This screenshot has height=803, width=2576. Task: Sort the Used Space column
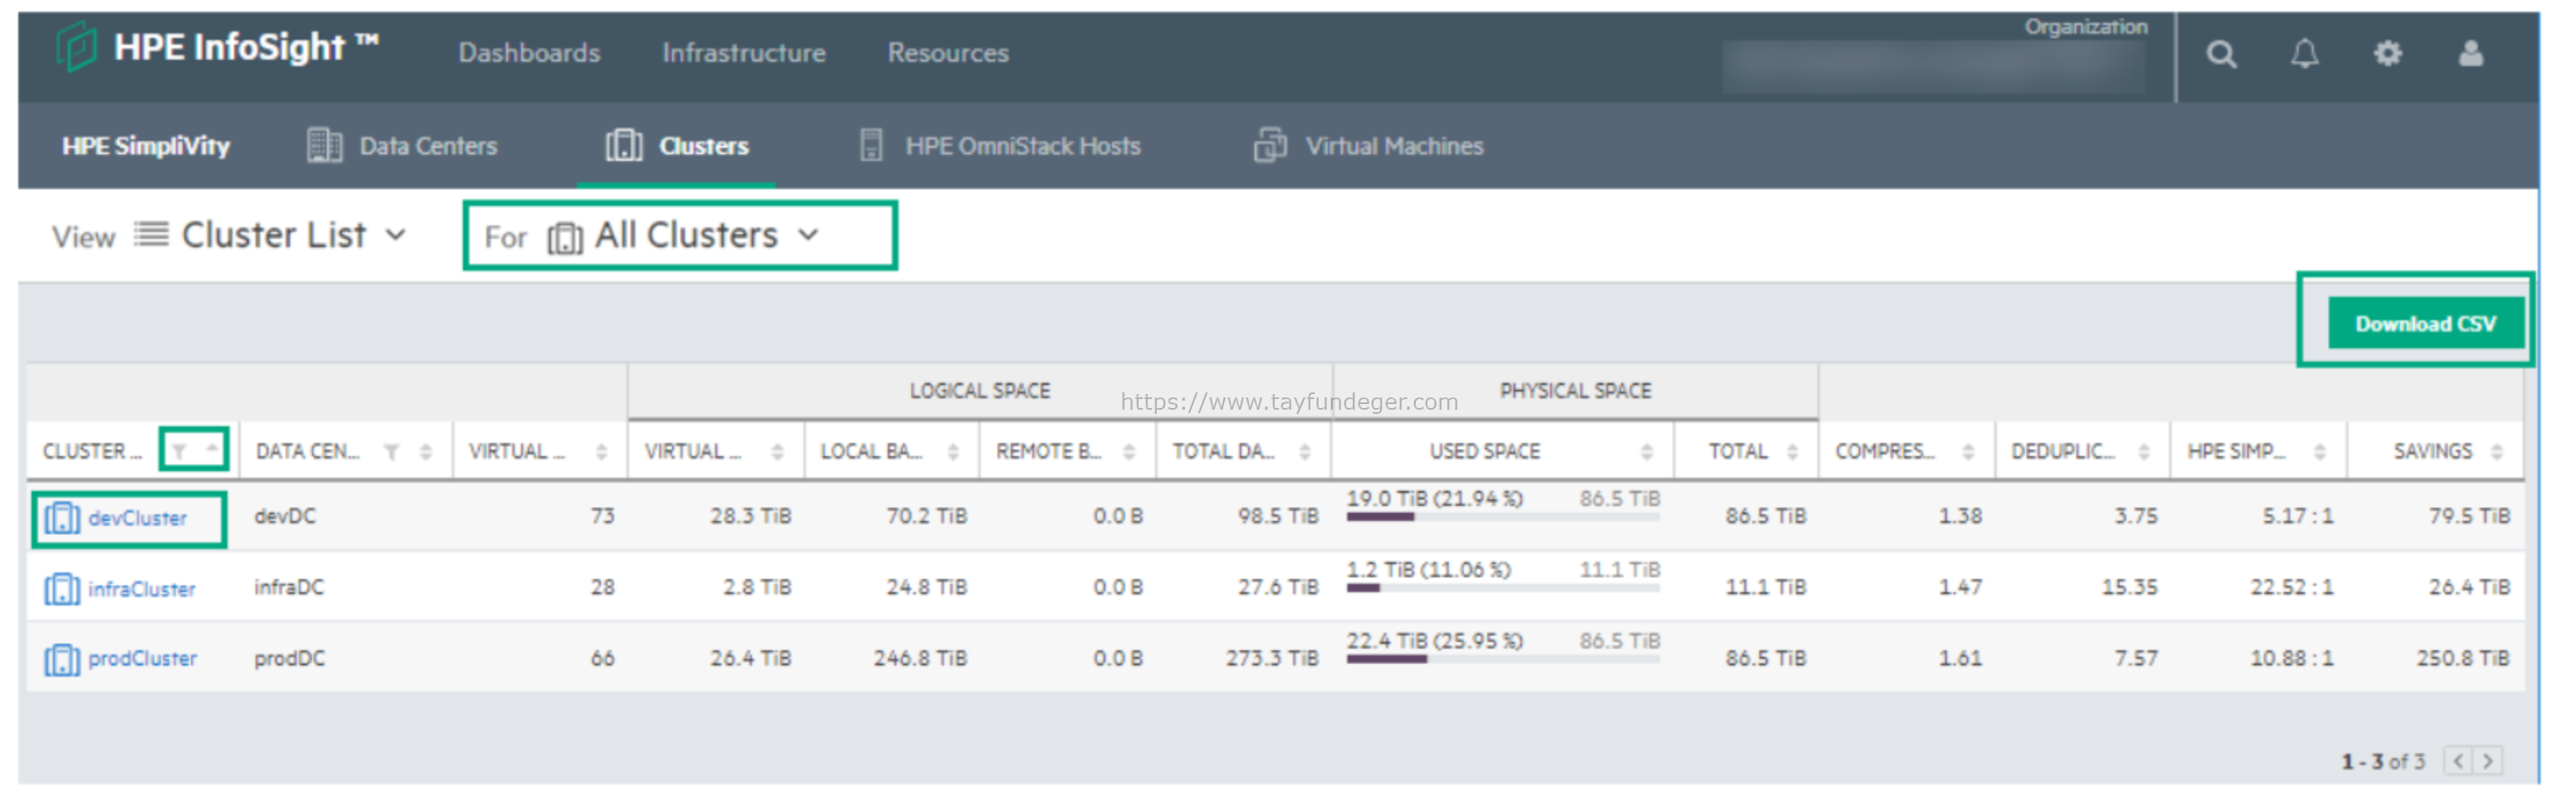point(1647,453)
